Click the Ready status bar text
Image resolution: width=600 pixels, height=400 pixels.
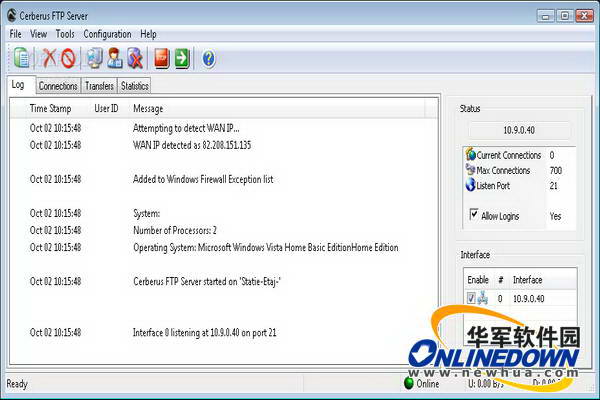click(x=17, y=384)
